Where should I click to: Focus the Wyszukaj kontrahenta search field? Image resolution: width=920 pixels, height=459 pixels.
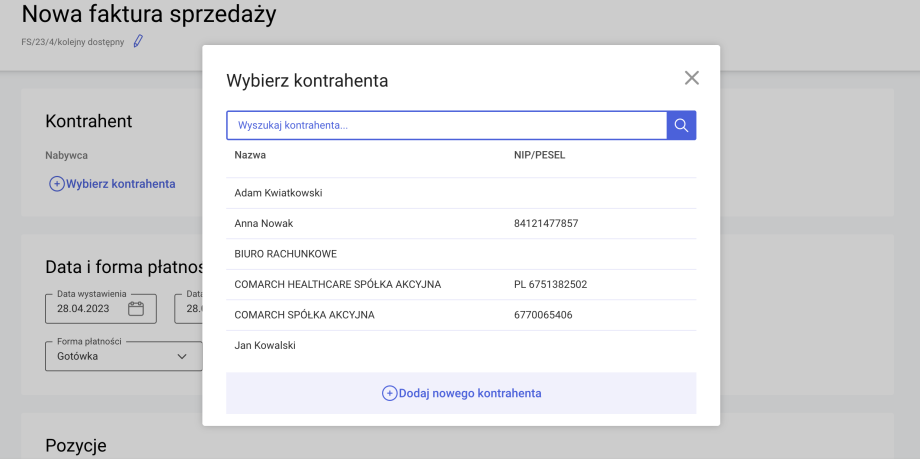point(446,125)
